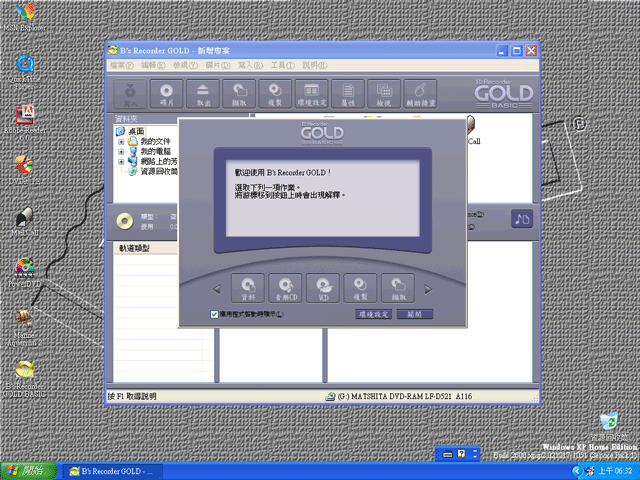Click the taskbar clock showing 06:32
This screenshot has height=480, width=640.
click(615, 471)
